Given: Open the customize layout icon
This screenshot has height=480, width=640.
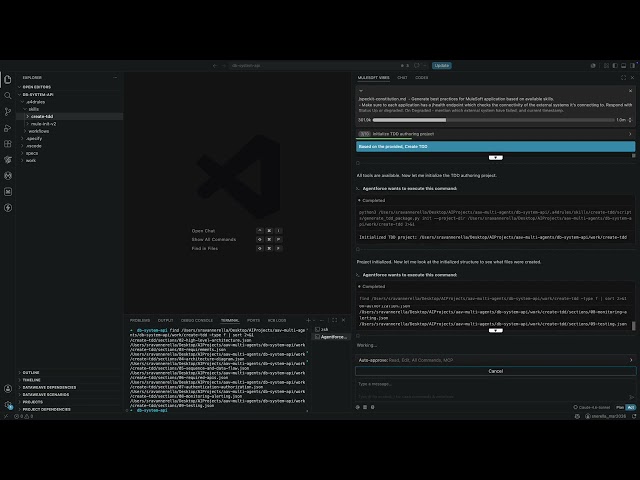Looking at the screenshot, I should 606,66.
